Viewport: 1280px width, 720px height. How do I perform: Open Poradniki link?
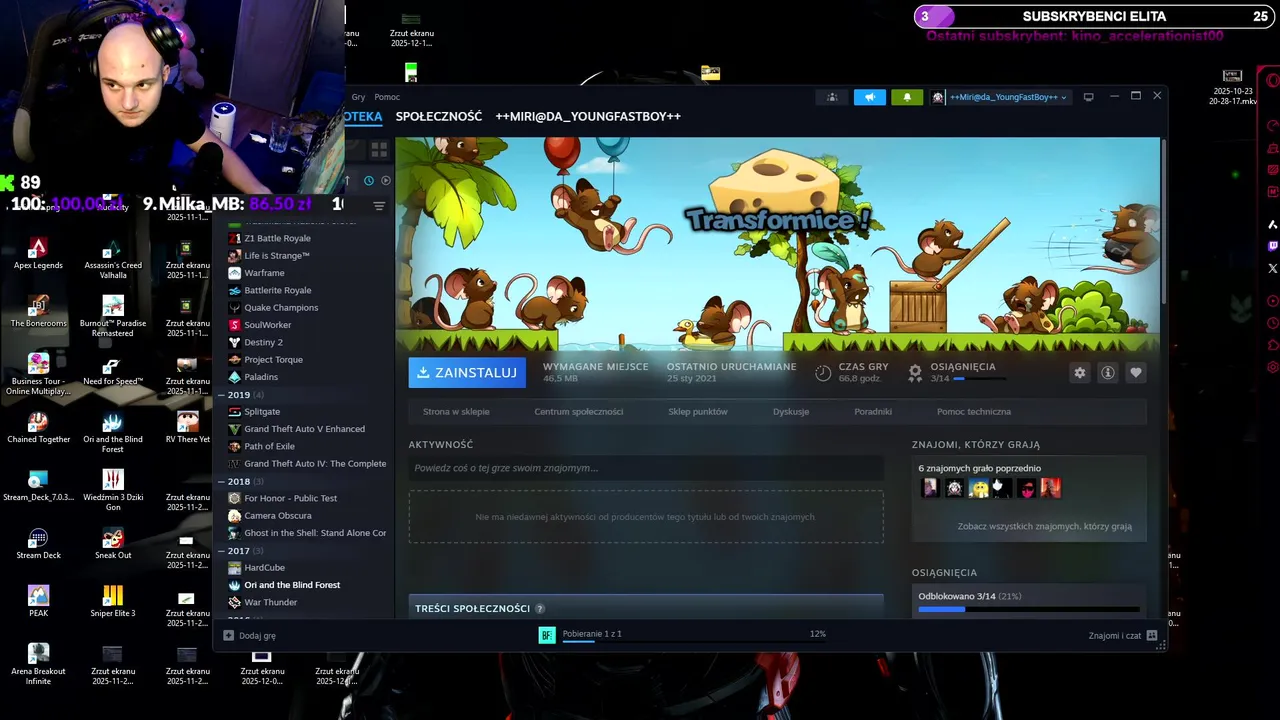(x=873, y=411)
